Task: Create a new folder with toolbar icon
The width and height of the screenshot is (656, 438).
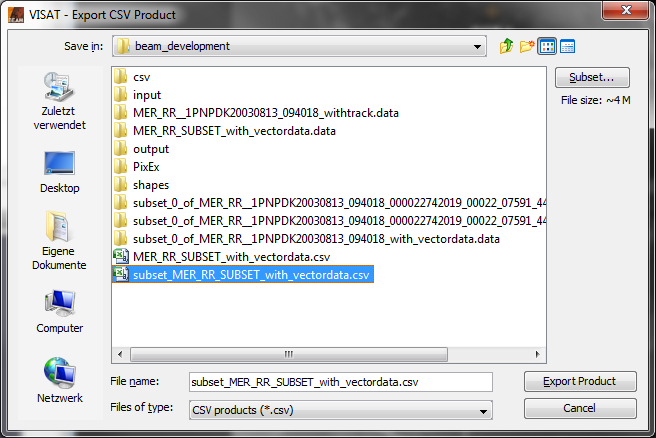Action: pyautogui.click(x=527, y=46)
